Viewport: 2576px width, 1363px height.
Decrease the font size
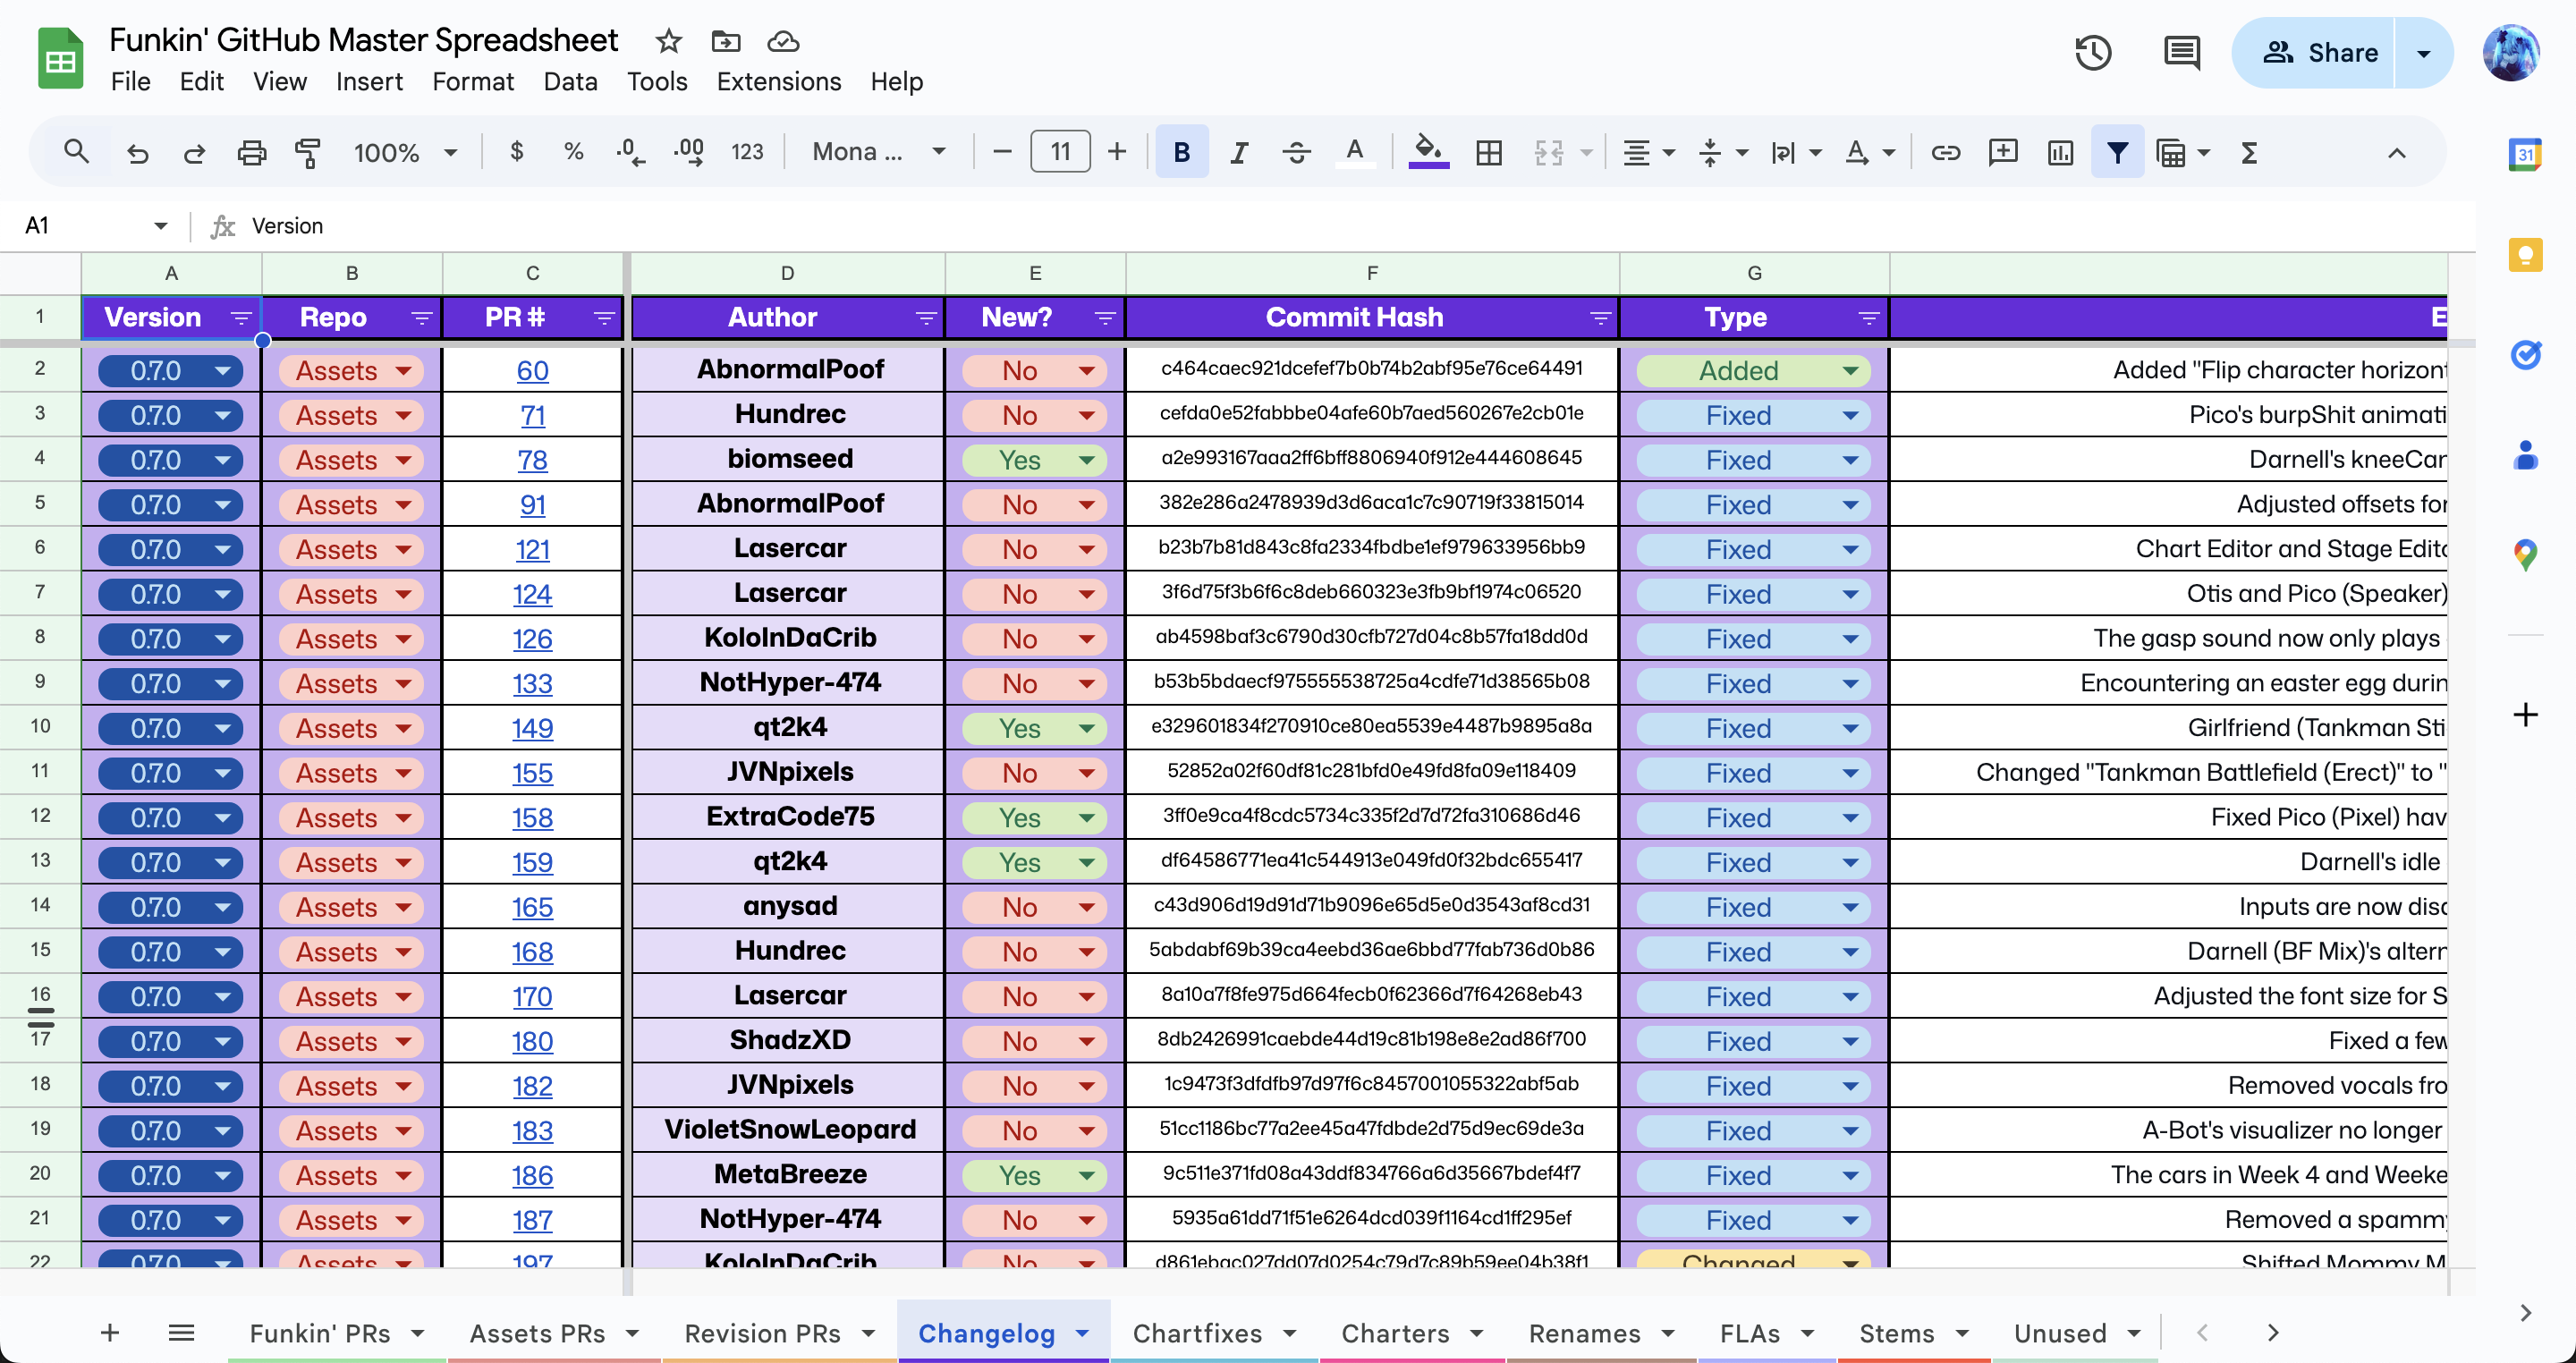click(x=1002, y=152)
